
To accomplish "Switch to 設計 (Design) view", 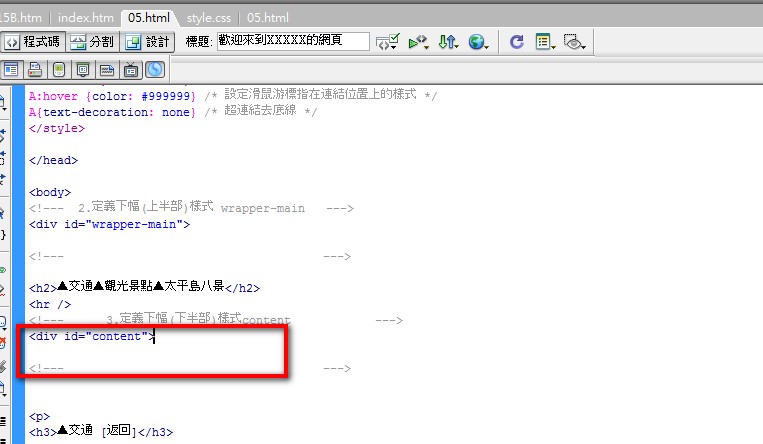I will click(149, 42).
